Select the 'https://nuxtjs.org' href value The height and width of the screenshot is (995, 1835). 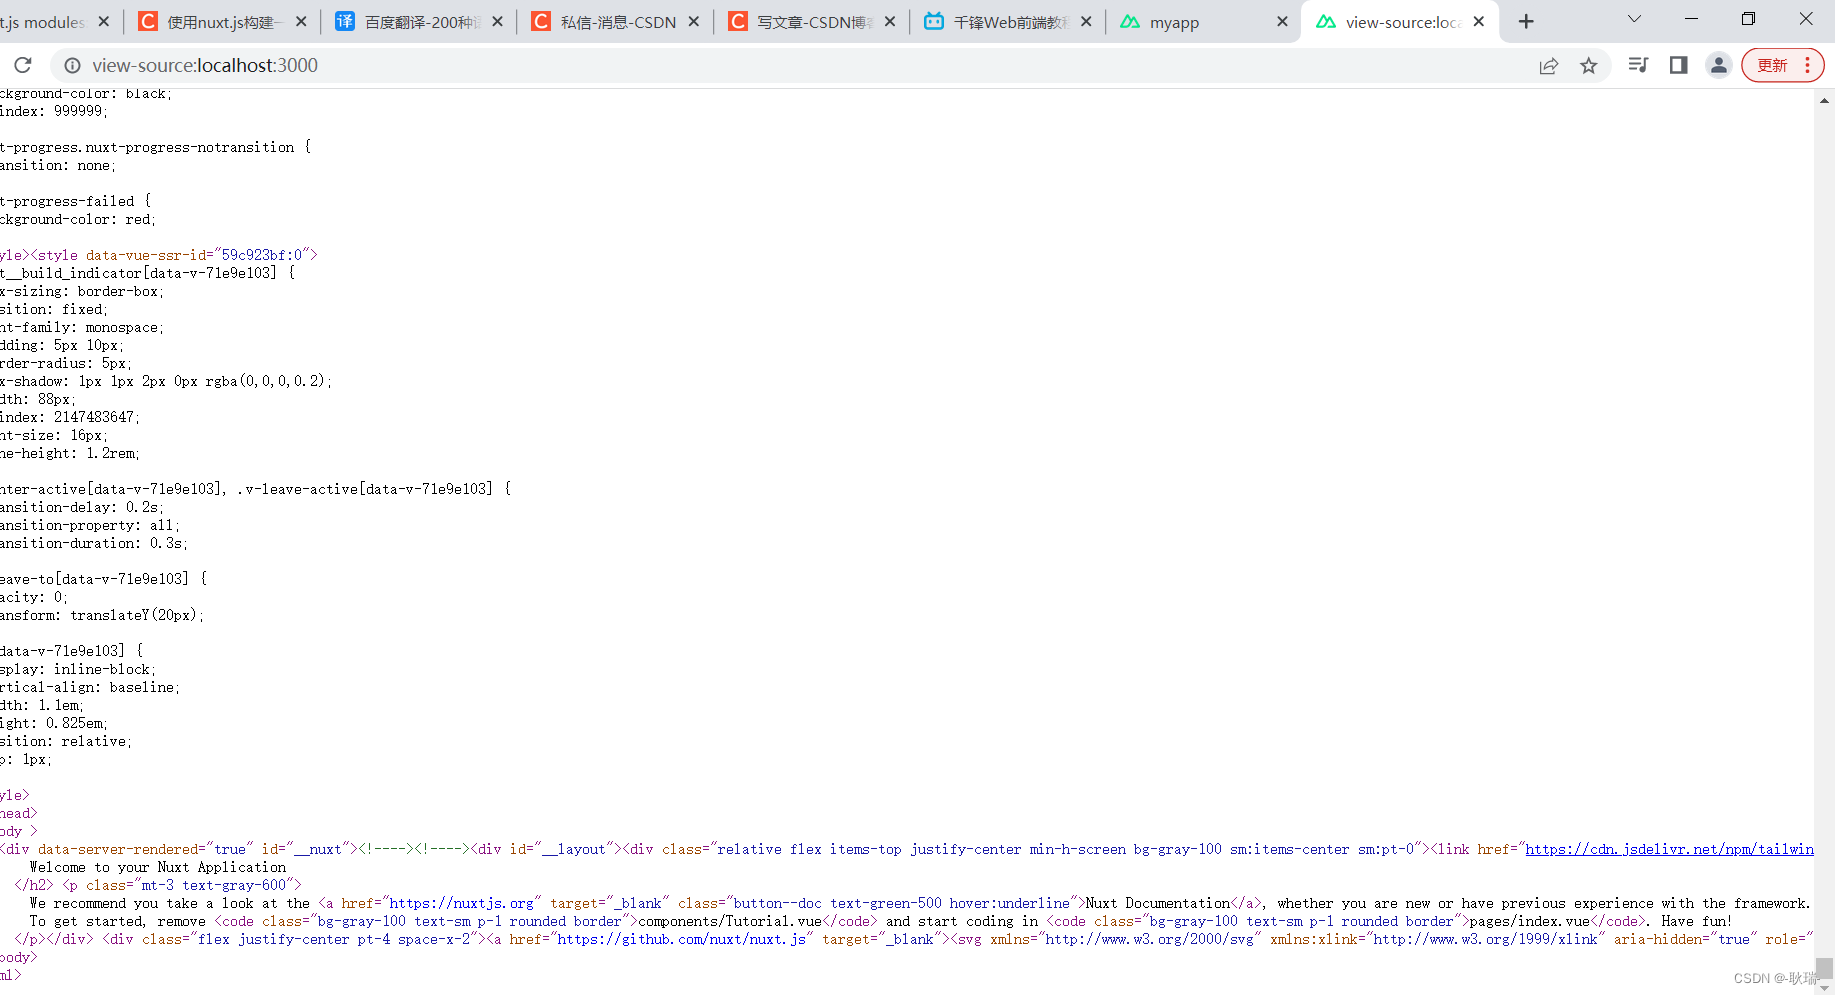point(461,903)
